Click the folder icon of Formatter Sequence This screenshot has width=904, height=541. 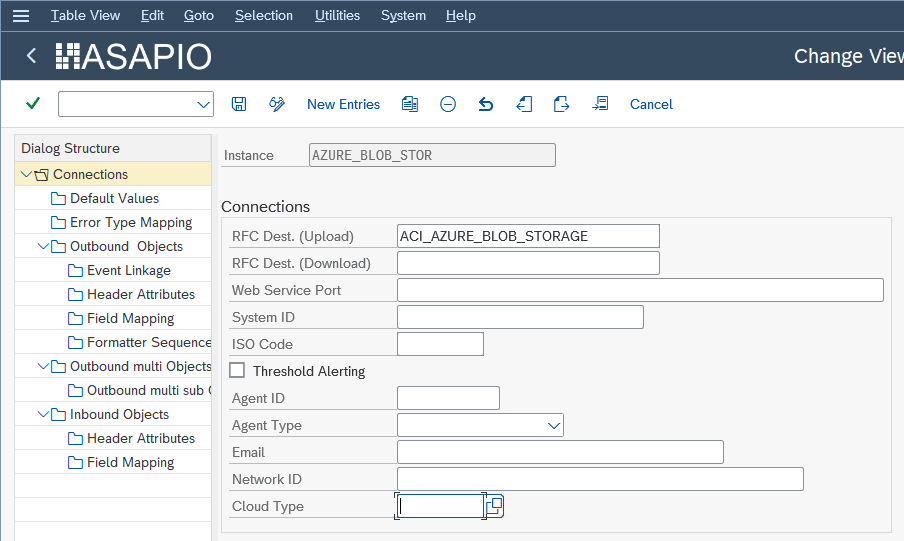76,343
